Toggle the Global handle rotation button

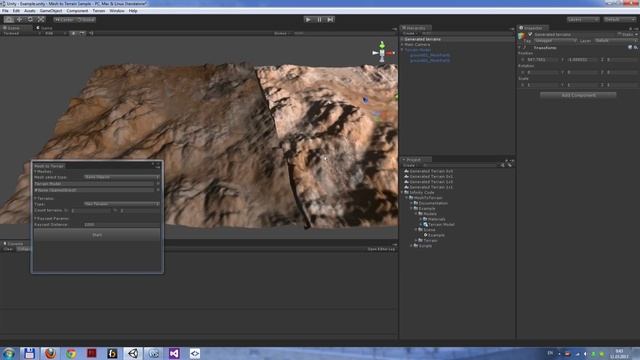(x=86, y=20)
